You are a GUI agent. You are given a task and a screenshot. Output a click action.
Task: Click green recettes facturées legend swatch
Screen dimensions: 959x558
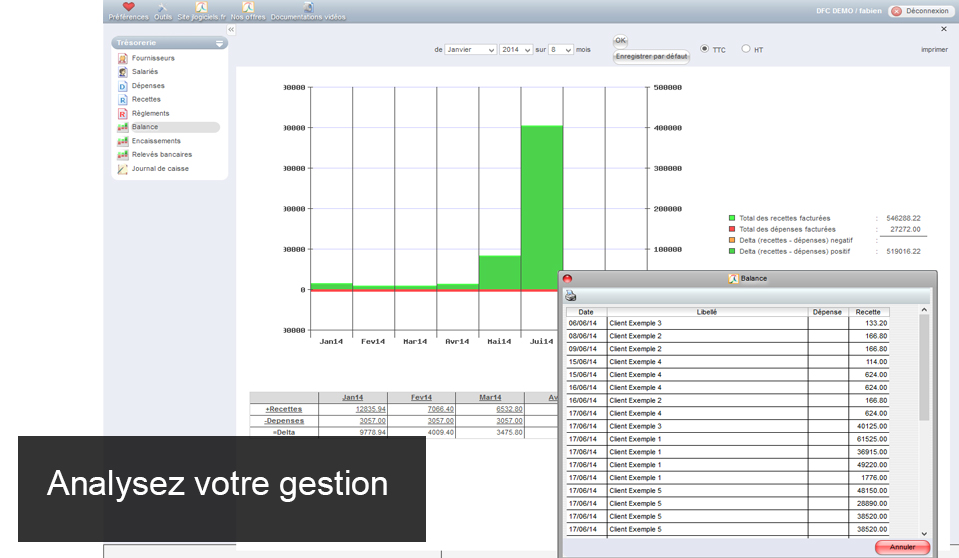(x=731, y=218)
